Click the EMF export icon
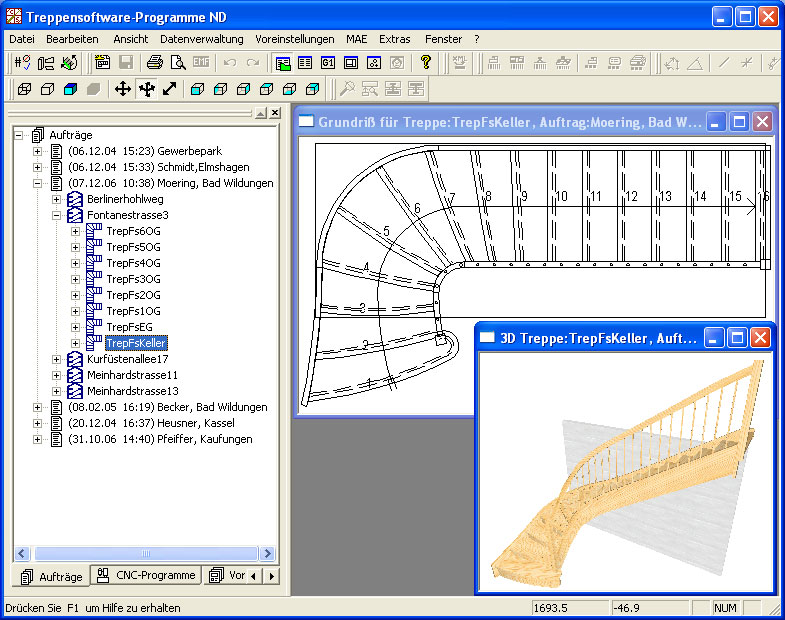The width and height of the screenshot is (785, 620). [x=201, y=63]
